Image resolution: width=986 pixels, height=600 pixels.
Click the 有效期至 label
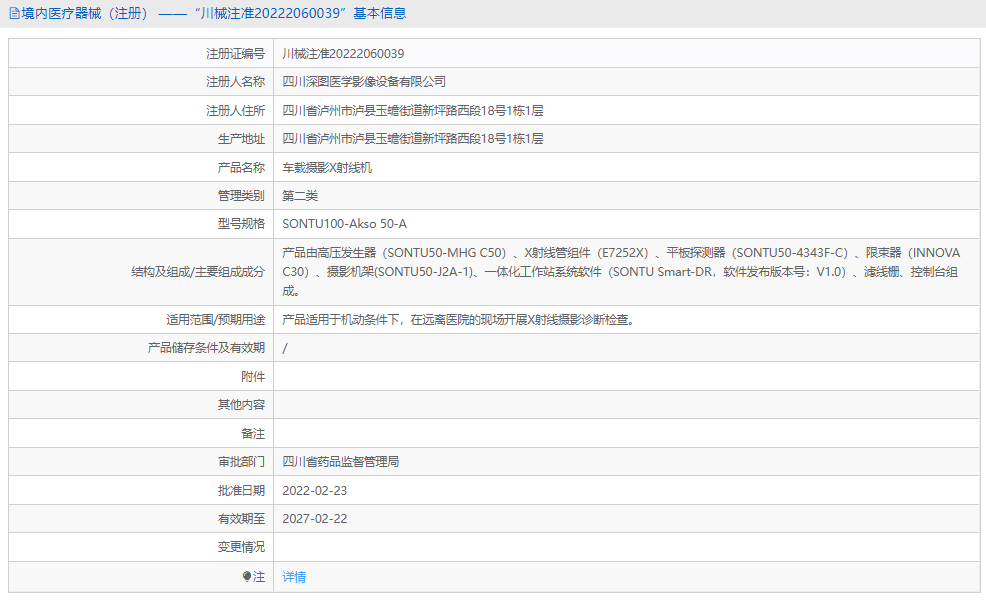point(241,519)
